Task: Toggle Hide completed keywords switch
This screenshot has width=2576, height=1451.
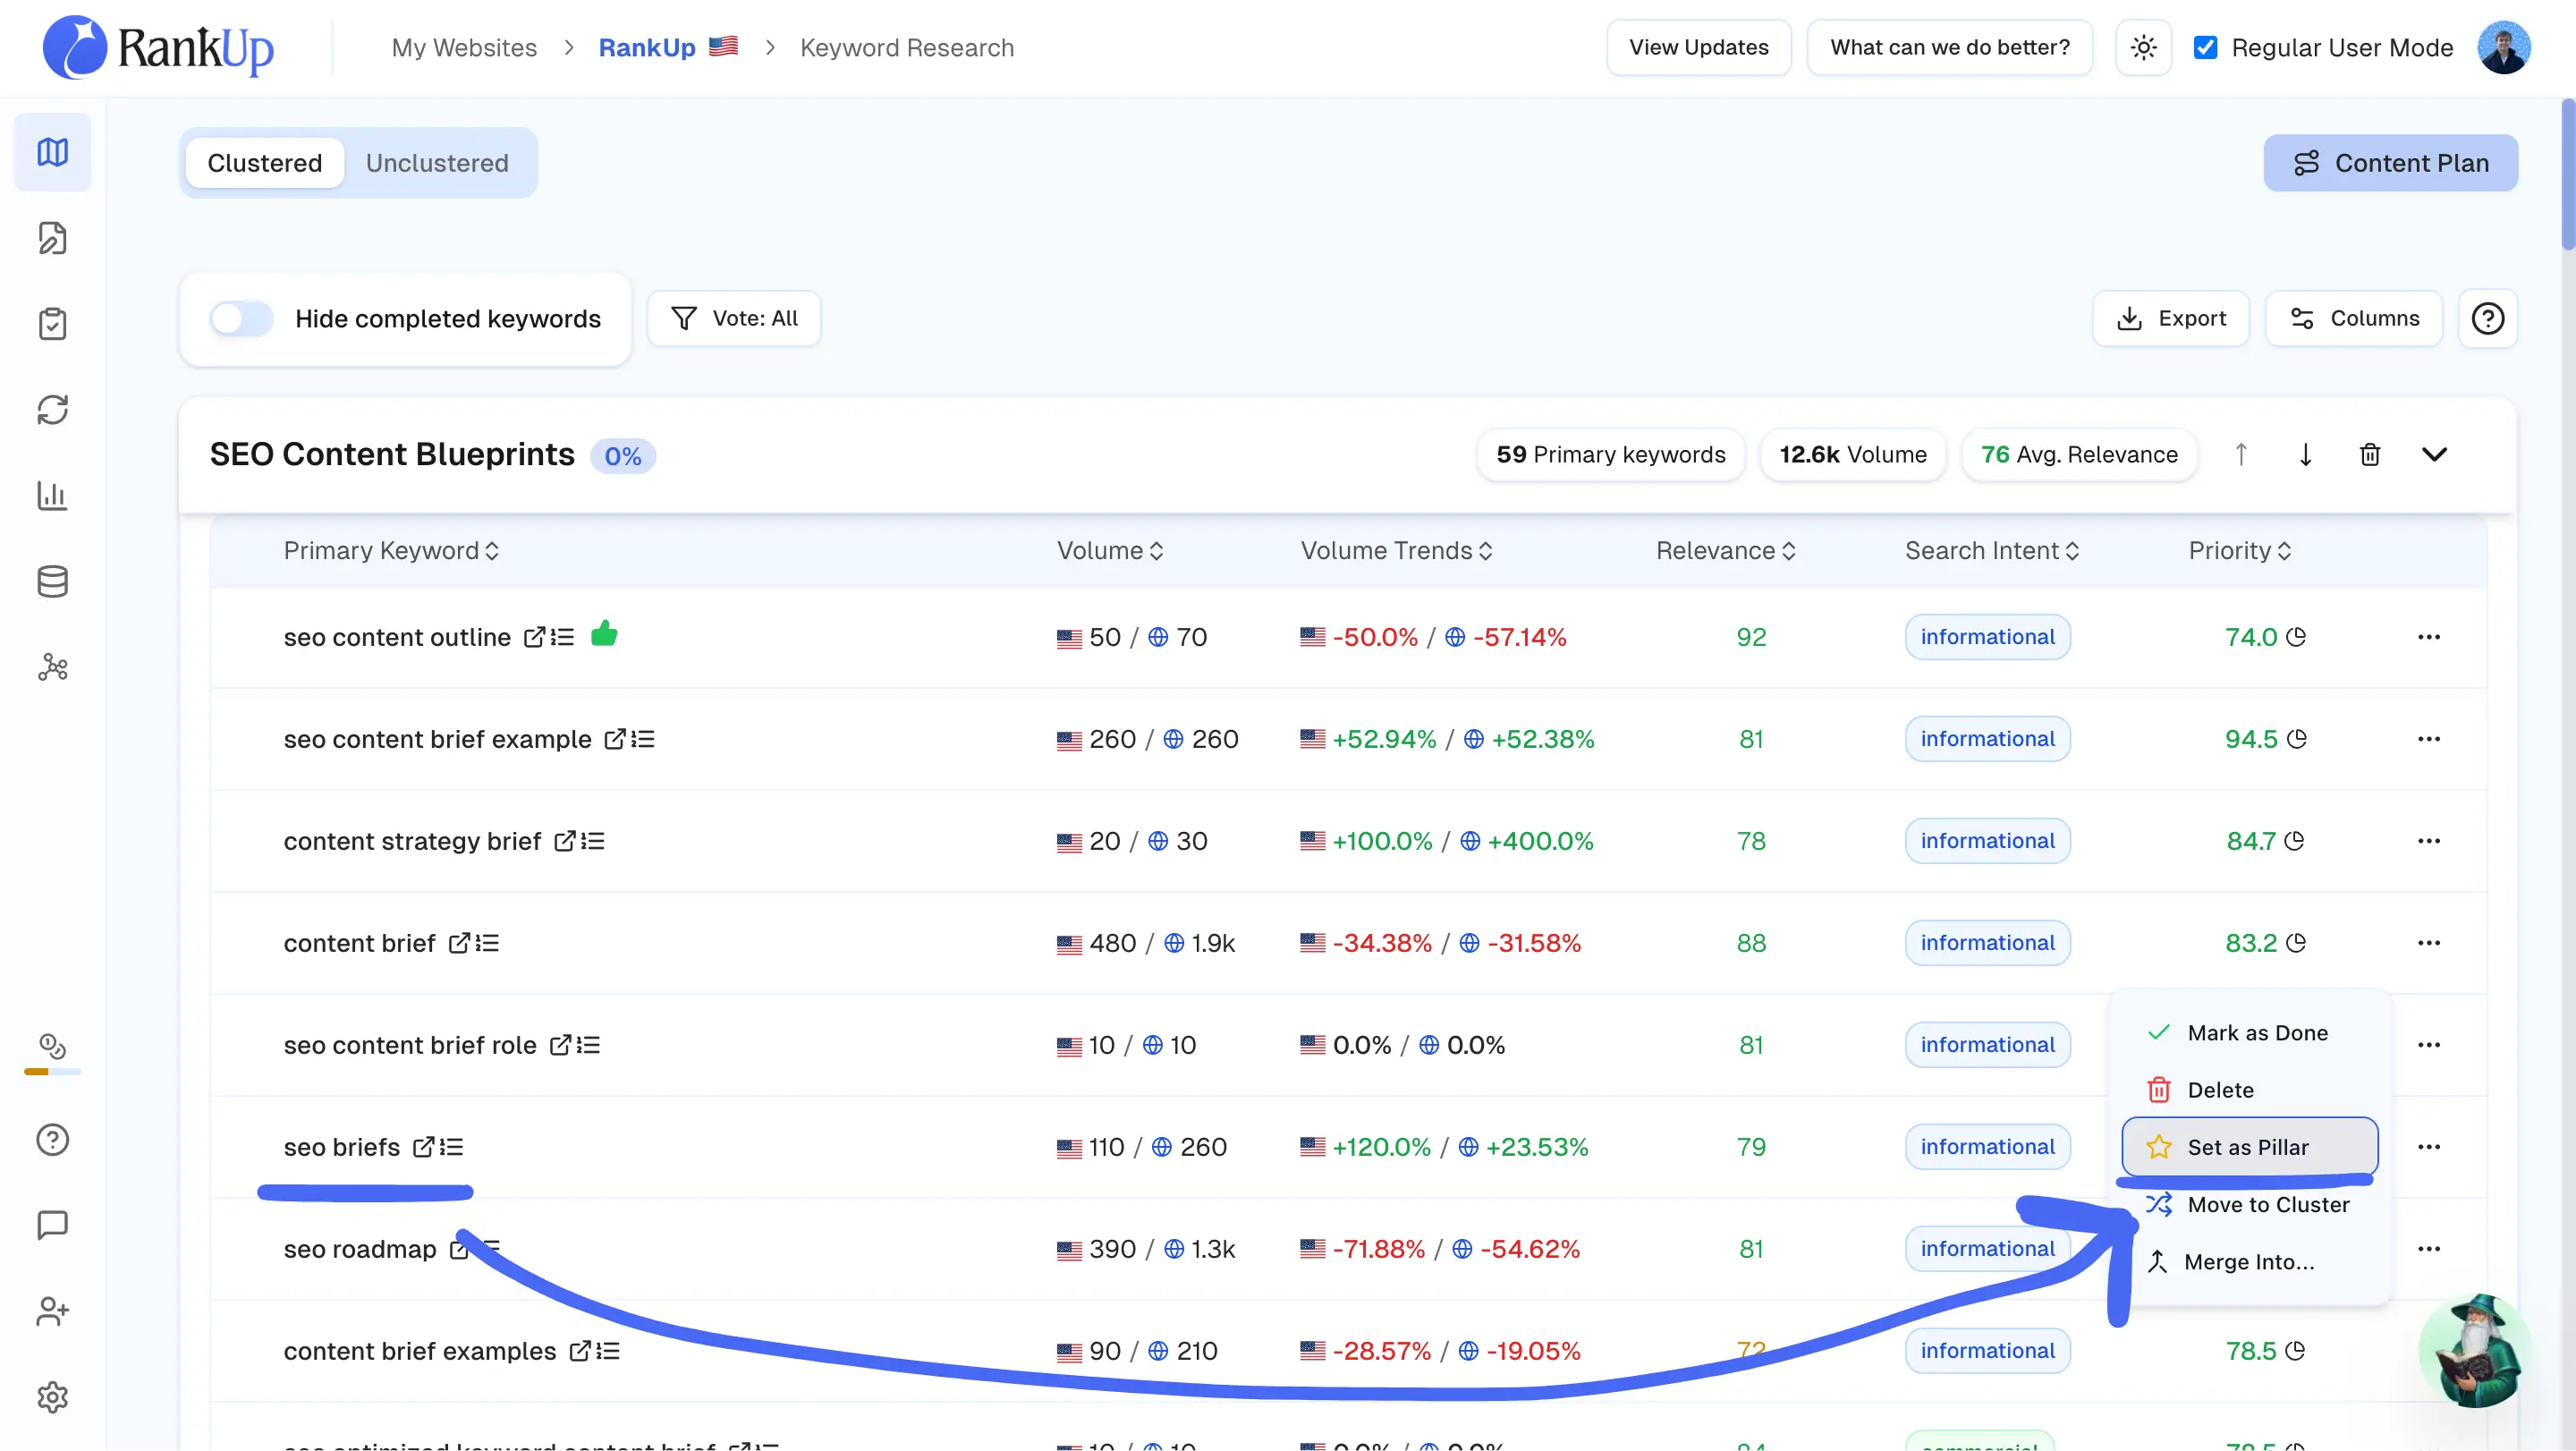Action: [x=241, y=319]
